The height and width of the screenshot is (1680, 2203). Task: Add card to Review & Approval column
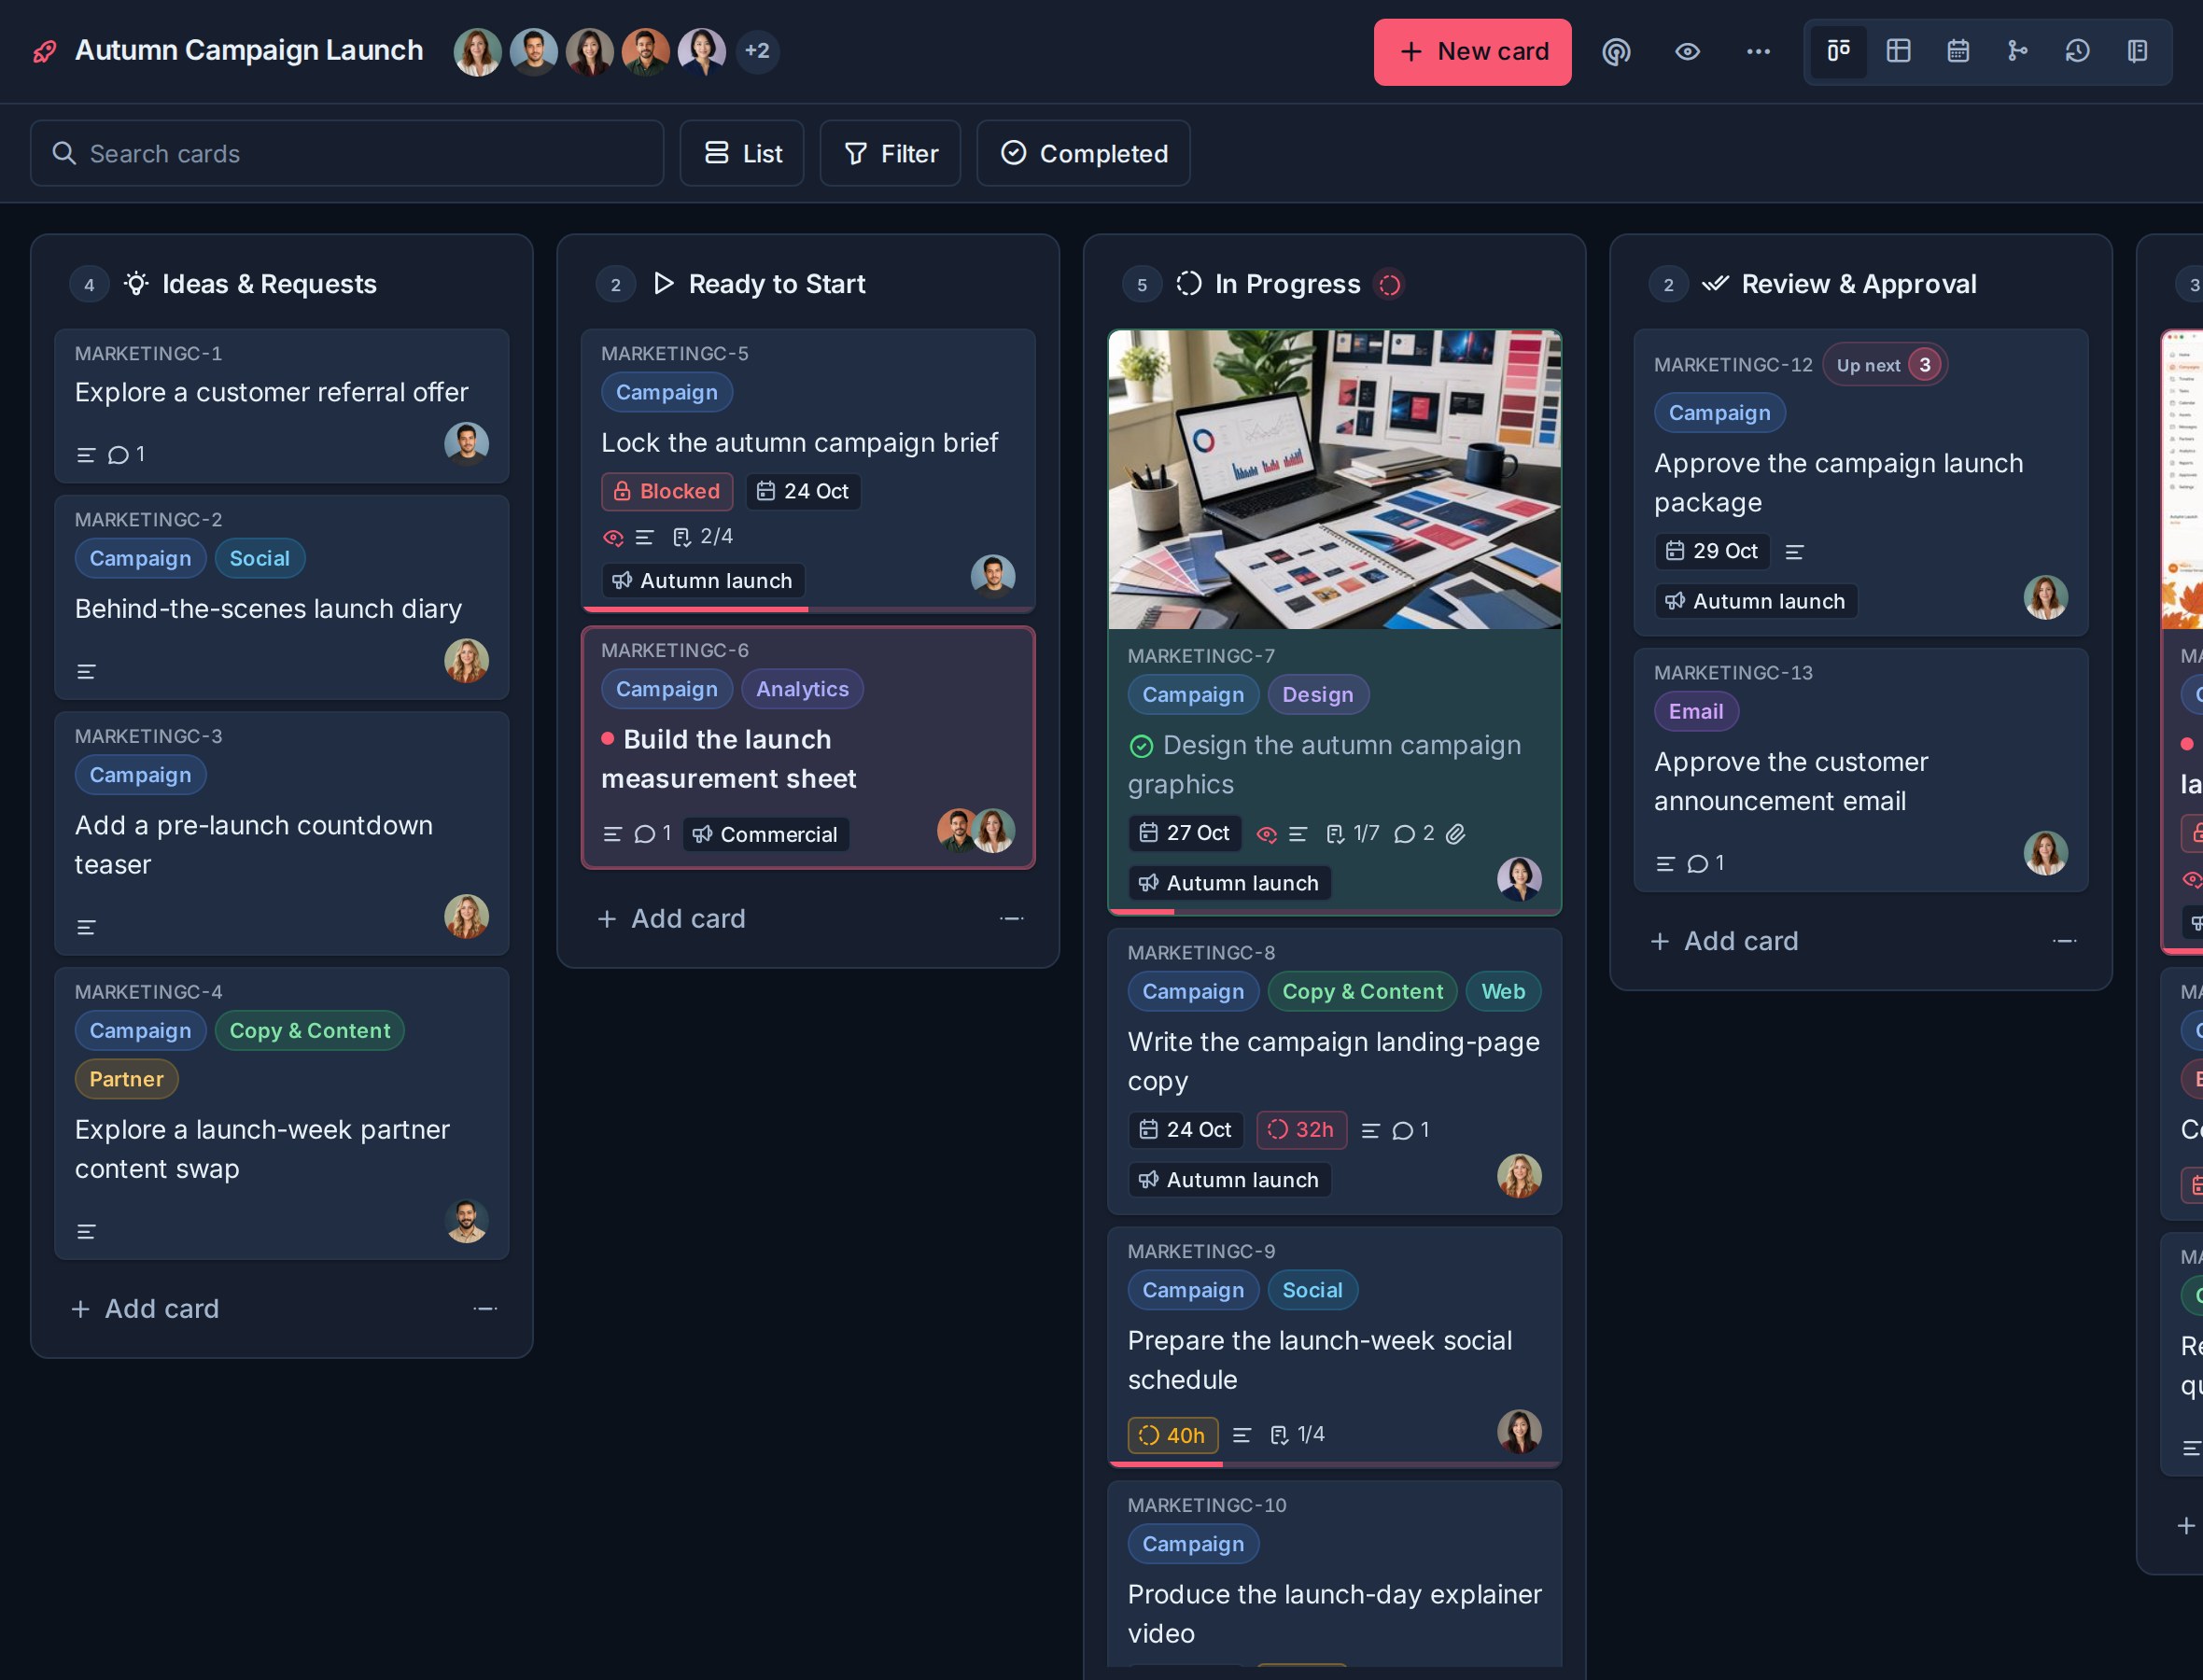[1724, 941]
